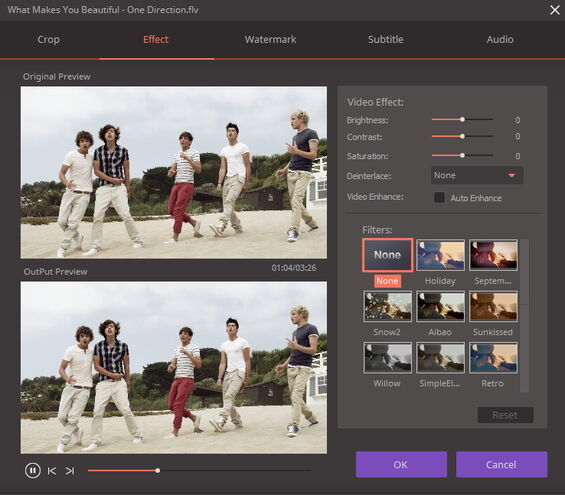Click the OK button
This screenshot has width=565, height=495.
click(x=401, y=464)
